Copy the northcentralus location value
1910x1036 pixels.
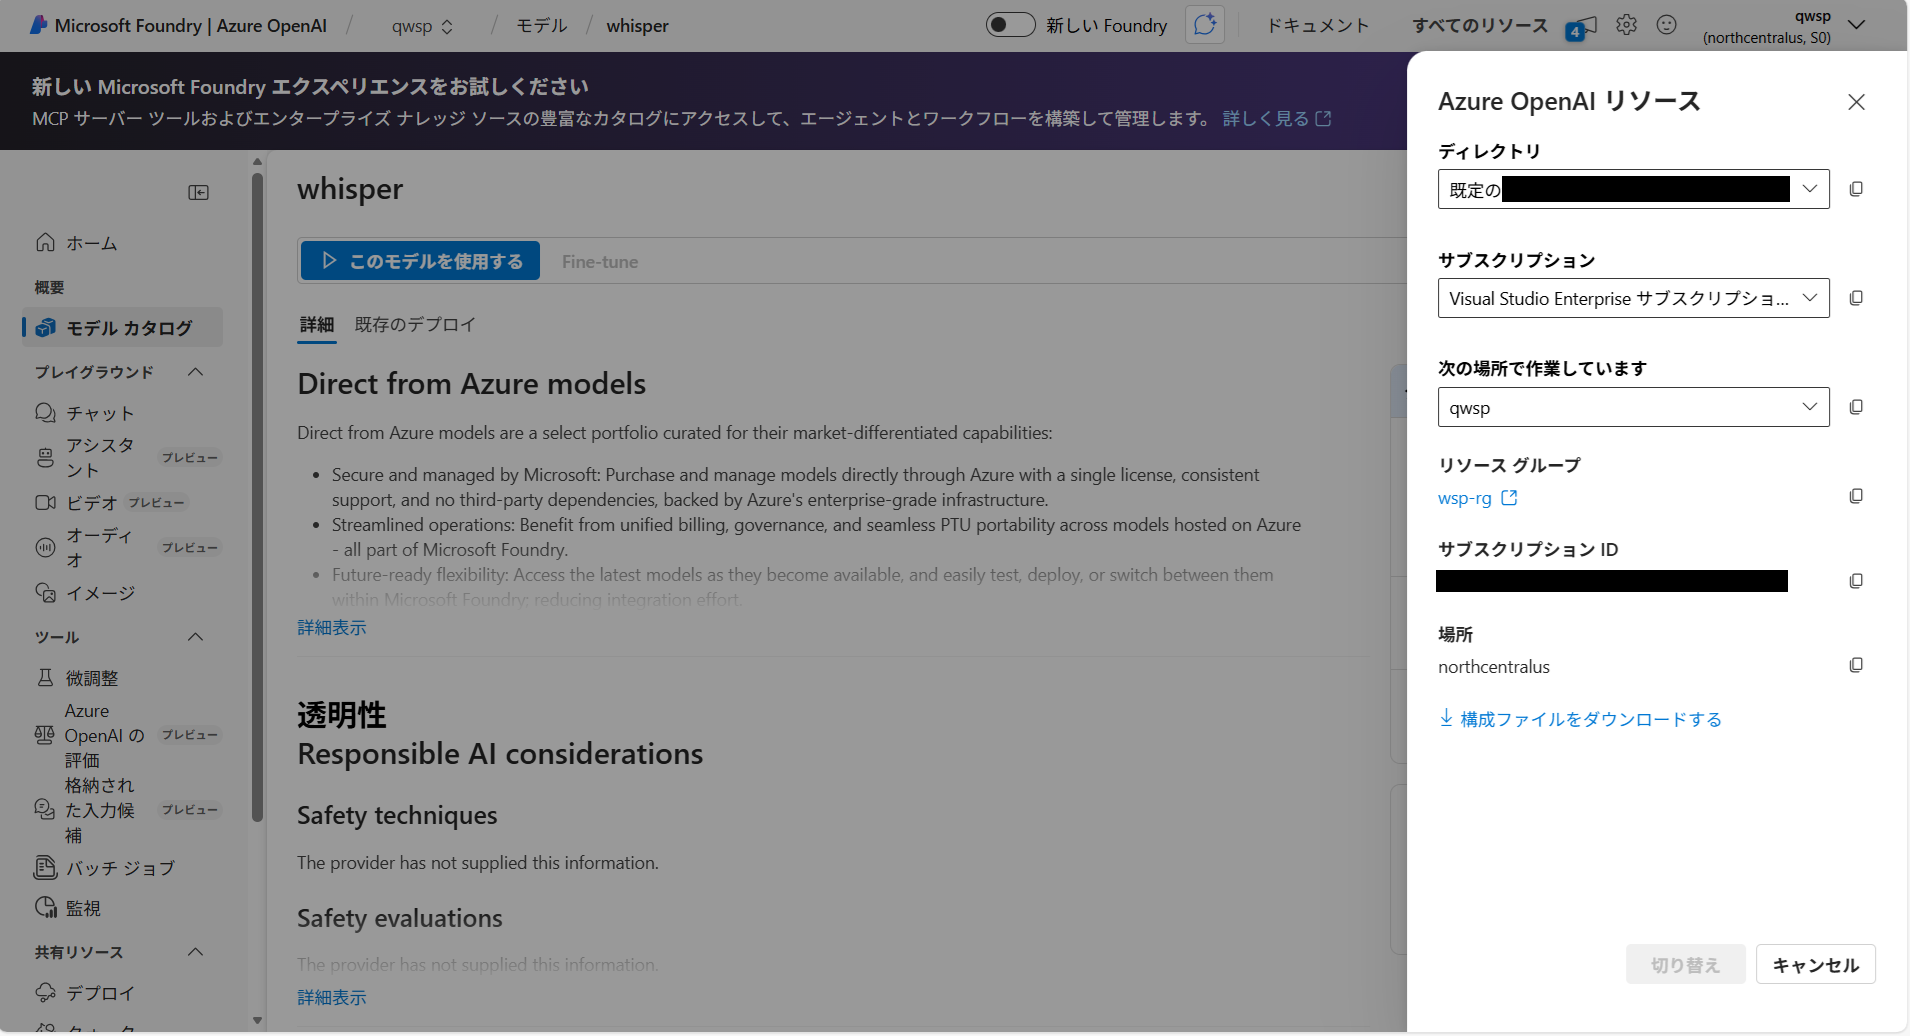1856,665
